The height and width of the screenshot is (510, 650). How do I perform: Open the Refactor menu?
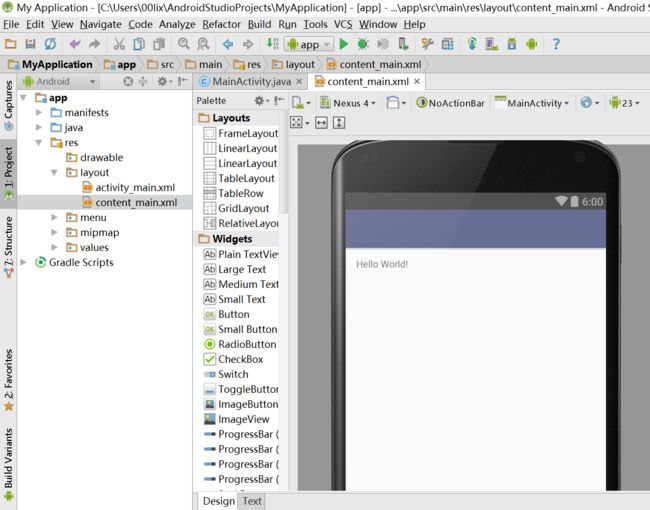(x=221, y=24)
